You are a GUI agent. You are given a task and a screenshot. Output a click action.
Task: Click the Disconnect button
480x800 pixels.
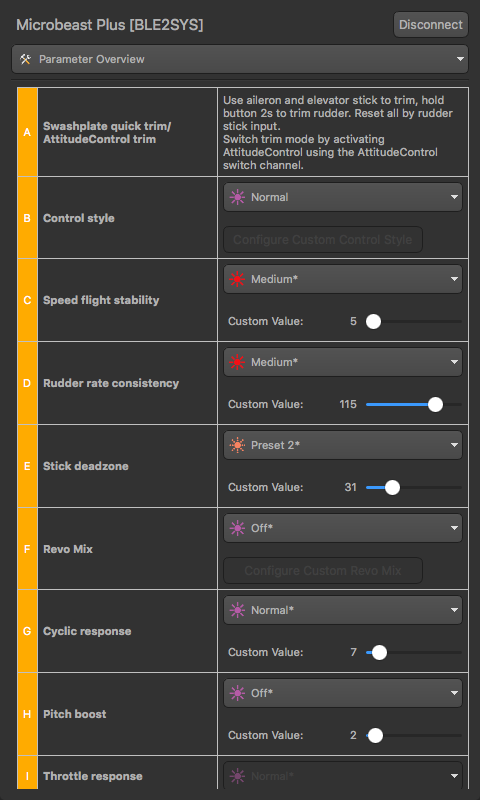pos(431,24)
